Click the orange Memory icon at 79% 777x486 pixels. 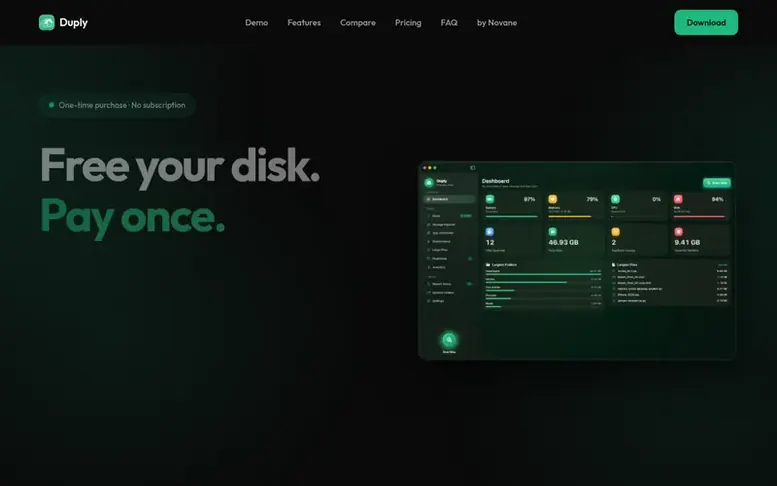(x=553, y=199)
